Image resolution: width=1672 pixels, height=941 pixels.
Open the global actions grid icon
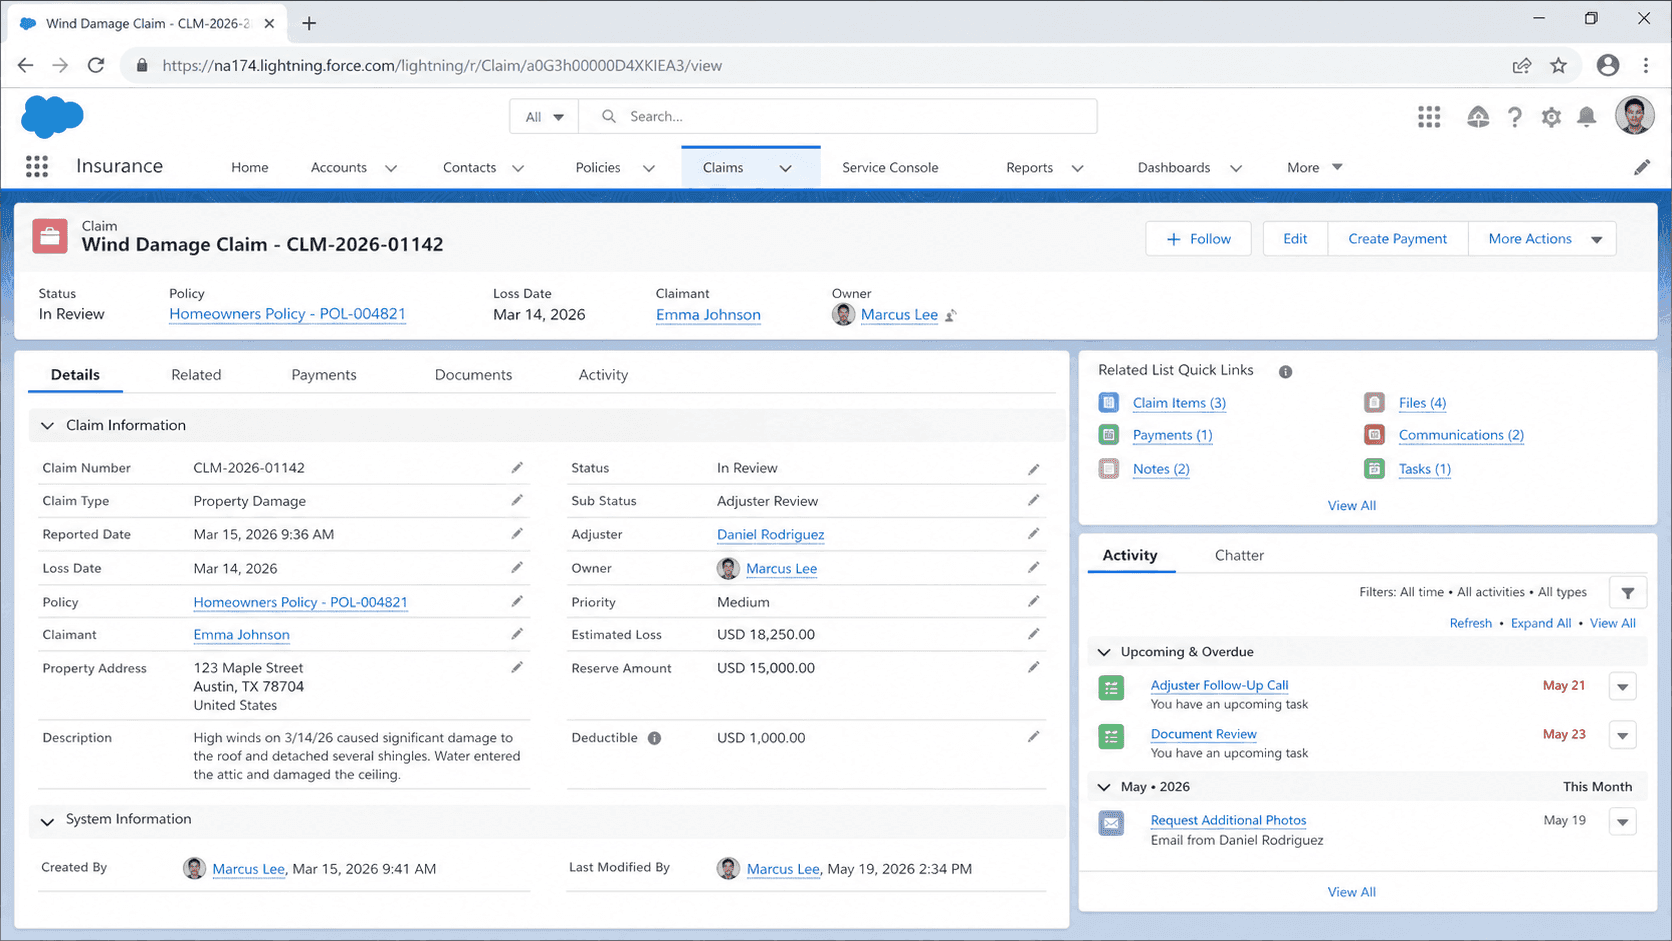(x=1429, y=117)
